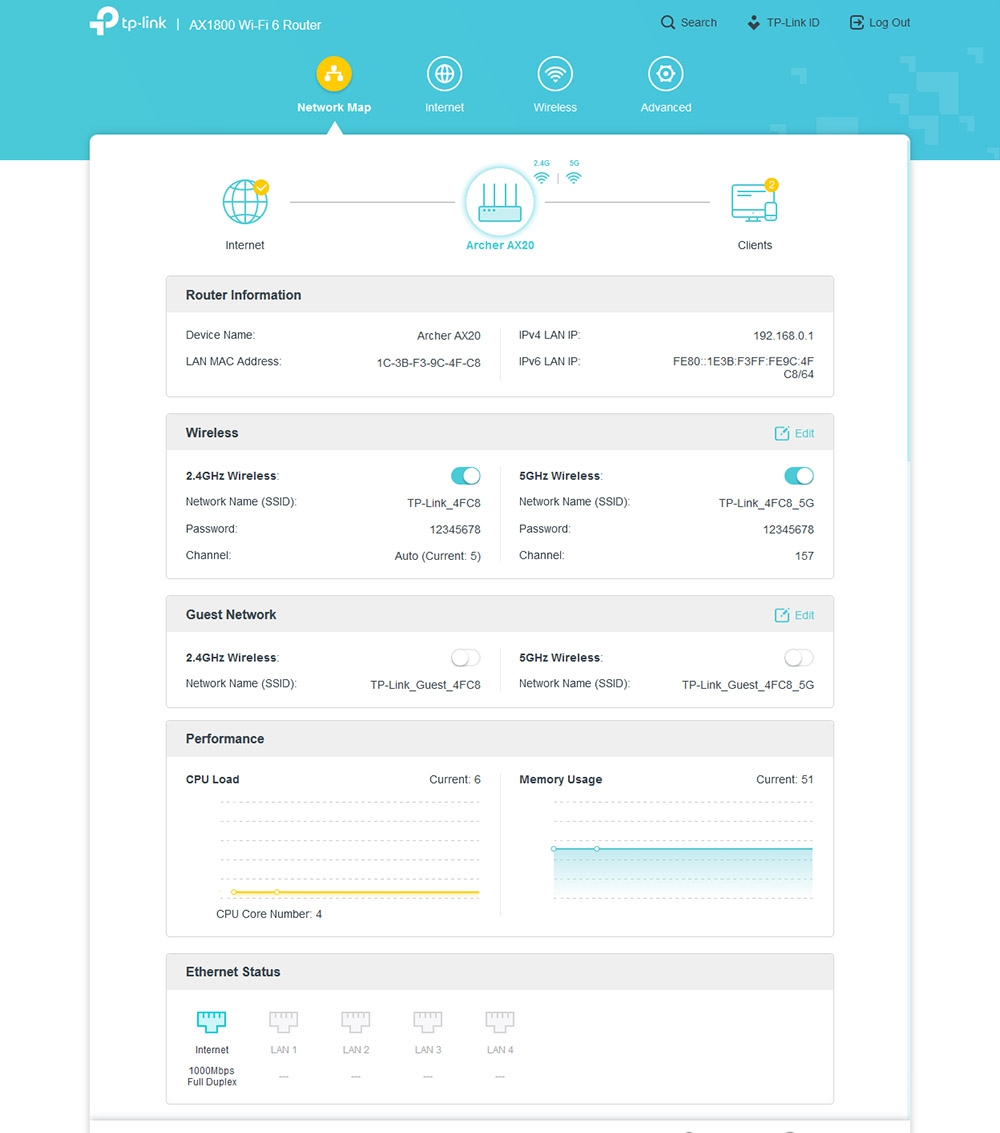Click the 5GHz password value 12345678
Screen dimensions: 1000x1133
[x=788, y=530]
